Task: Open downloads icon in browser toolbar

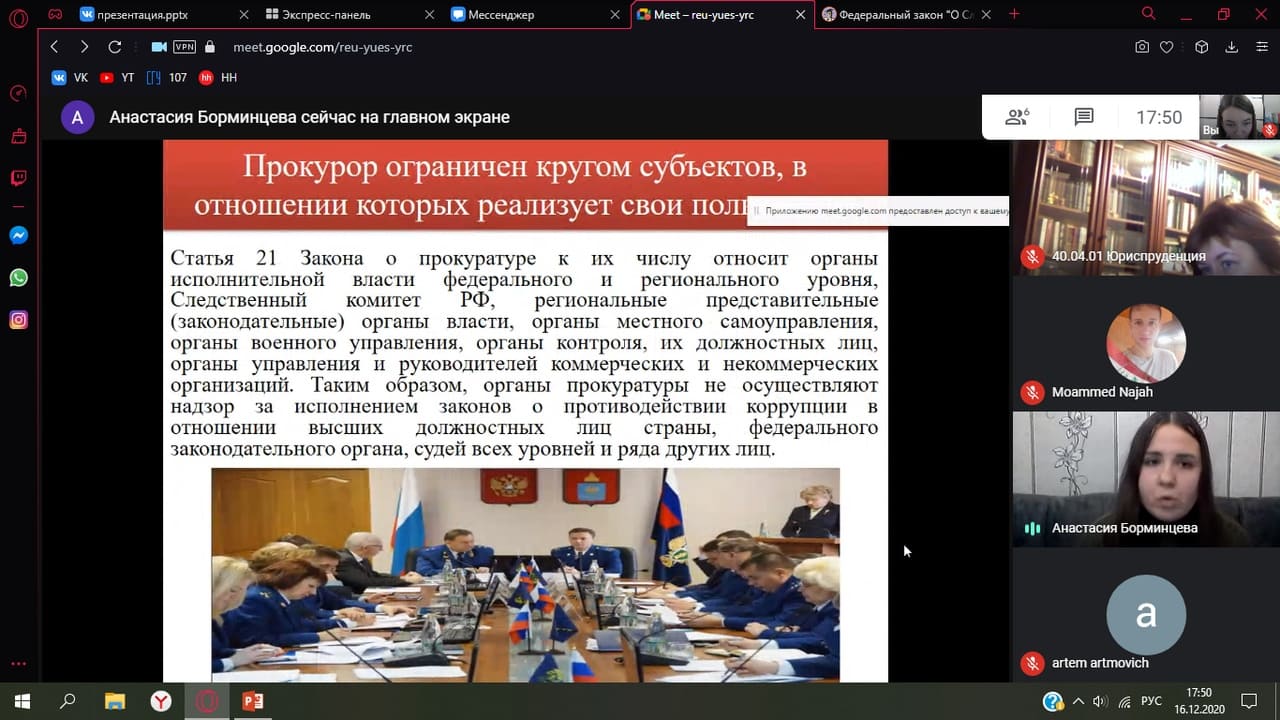Action: point(1232,47)
